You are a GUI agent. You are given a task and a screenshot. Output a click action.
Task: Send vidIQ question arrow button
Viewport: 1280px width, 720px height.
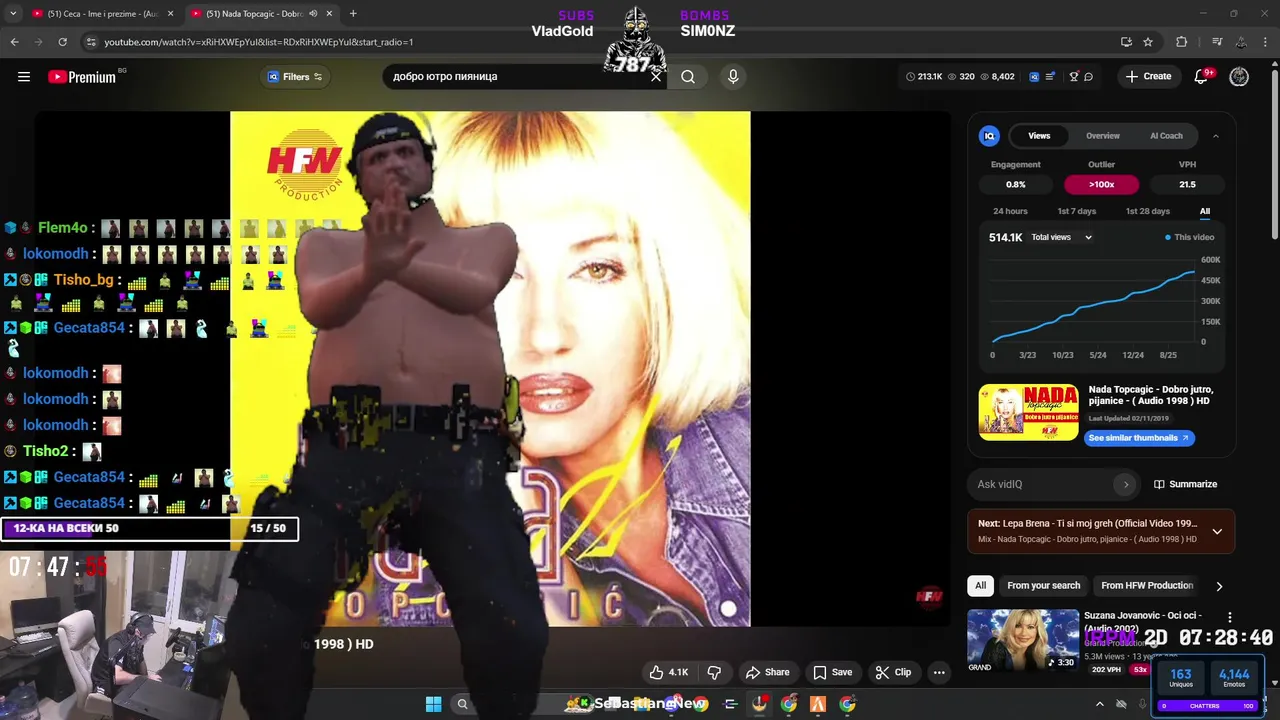click(1125, 484)
